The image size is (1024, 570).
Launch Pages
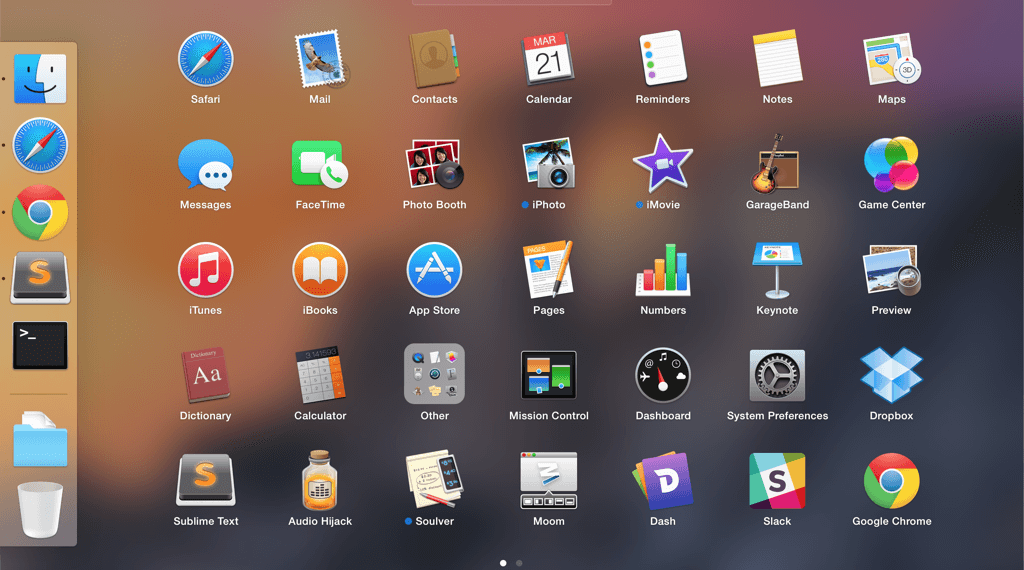pos(549,270)
